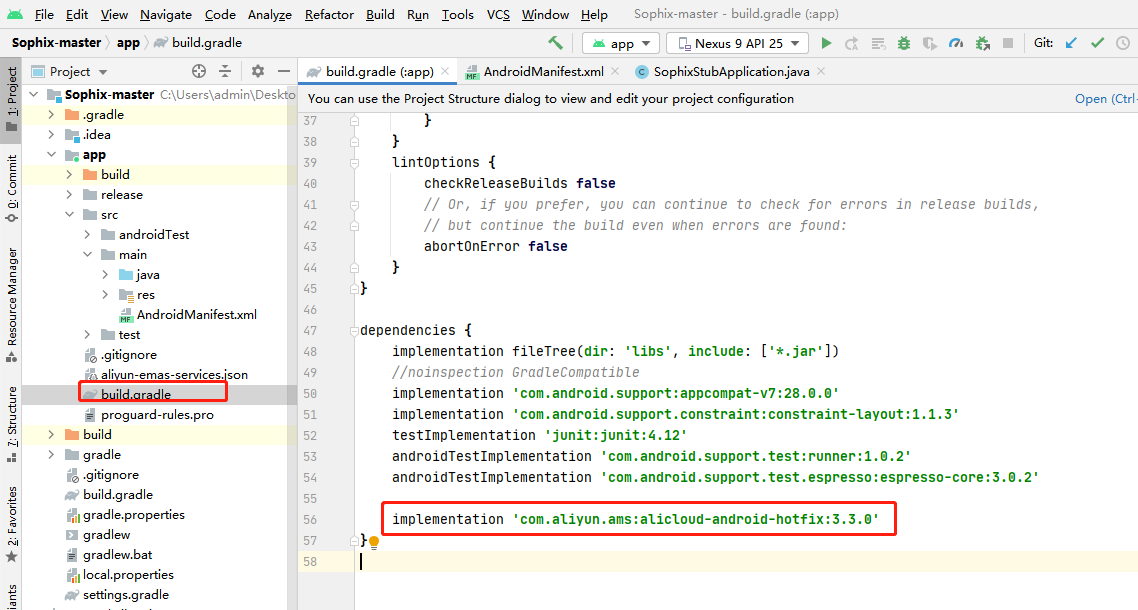The image size is (1138, 610).
Task: Click the Git Update Project blue arrow
Action: click(x=1071, y=44)
